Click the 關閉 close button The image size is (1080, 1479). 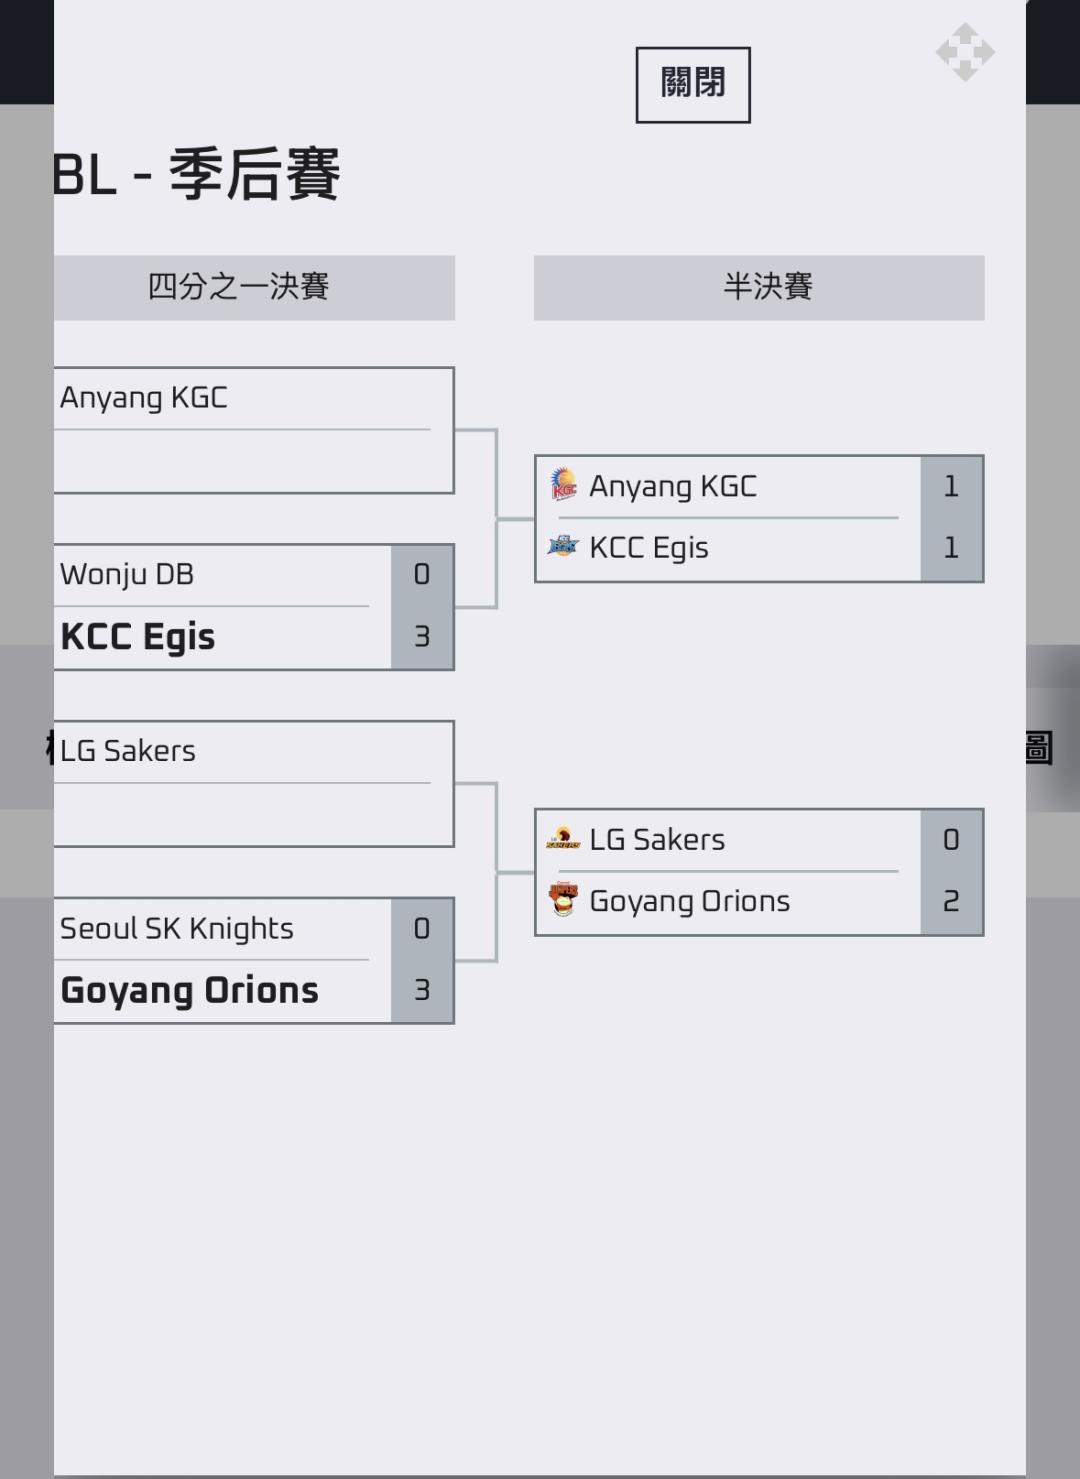pyautogui.click(x=692, y=85)
